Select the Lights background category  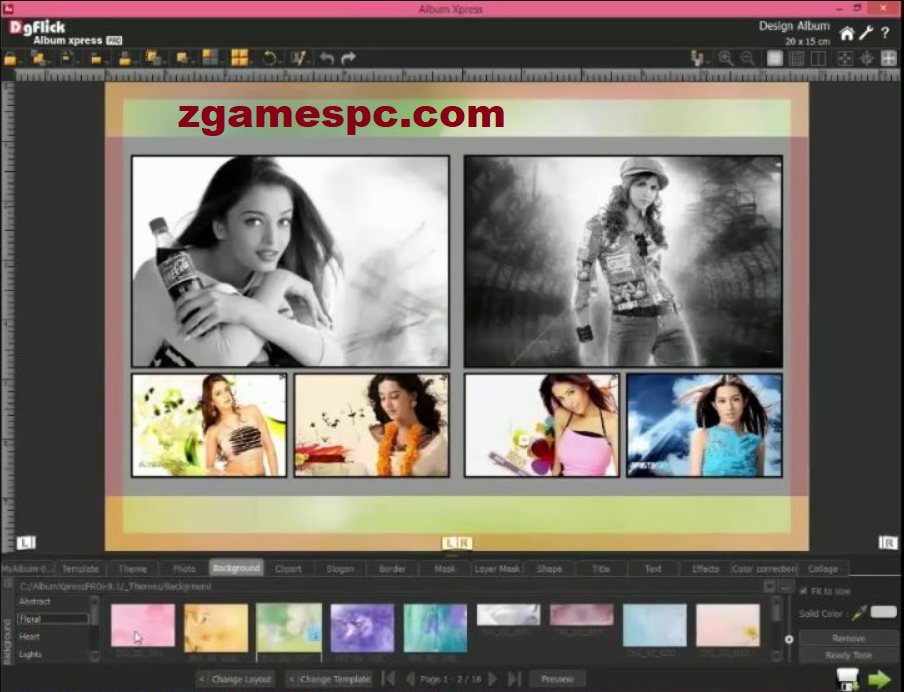(31, 654)
